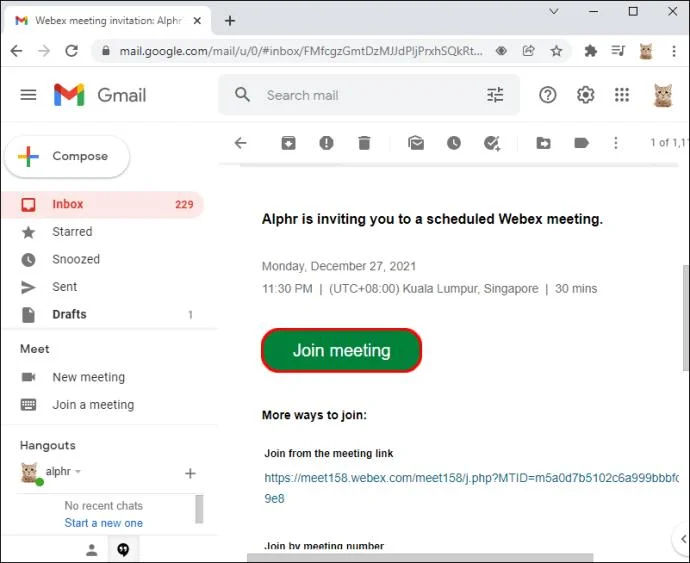Open Gmail support help icon
The width and height of the screenshot is (690, 563).
point(547,95)
